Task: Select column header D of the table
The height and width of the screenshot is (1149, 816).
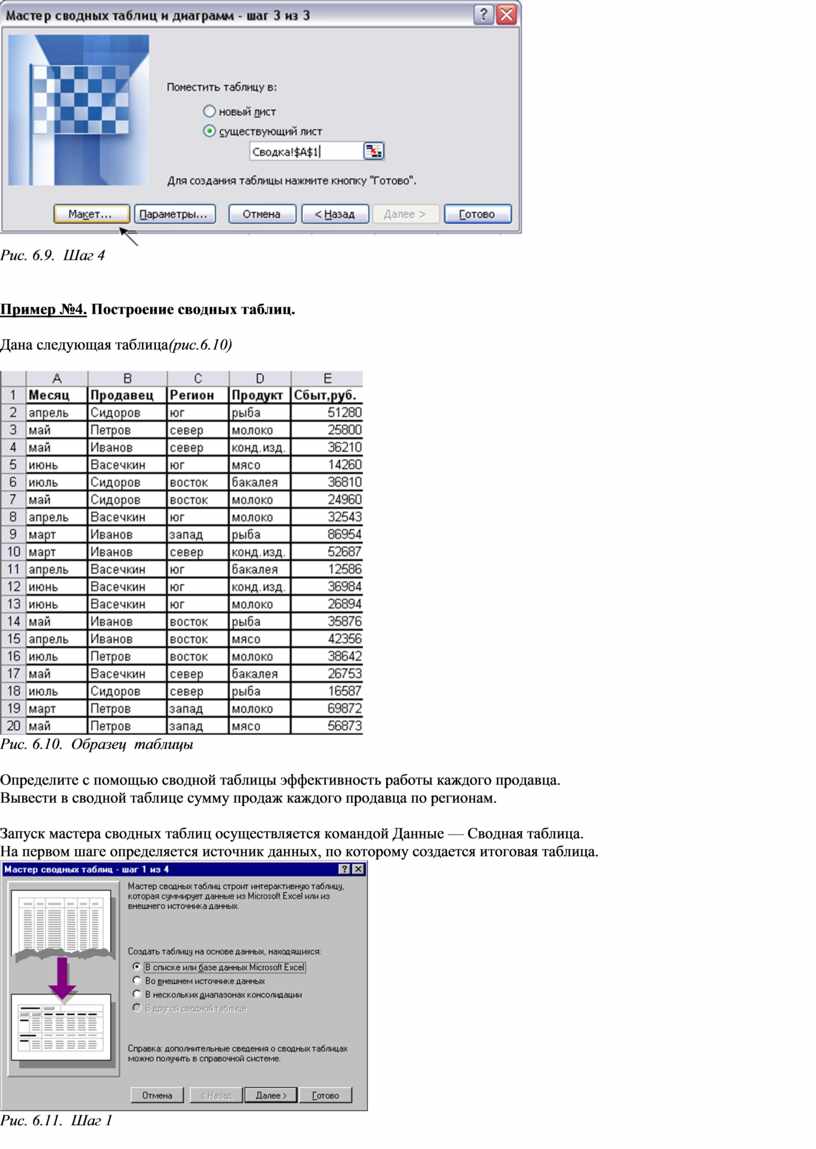Action: click(260, 379)
